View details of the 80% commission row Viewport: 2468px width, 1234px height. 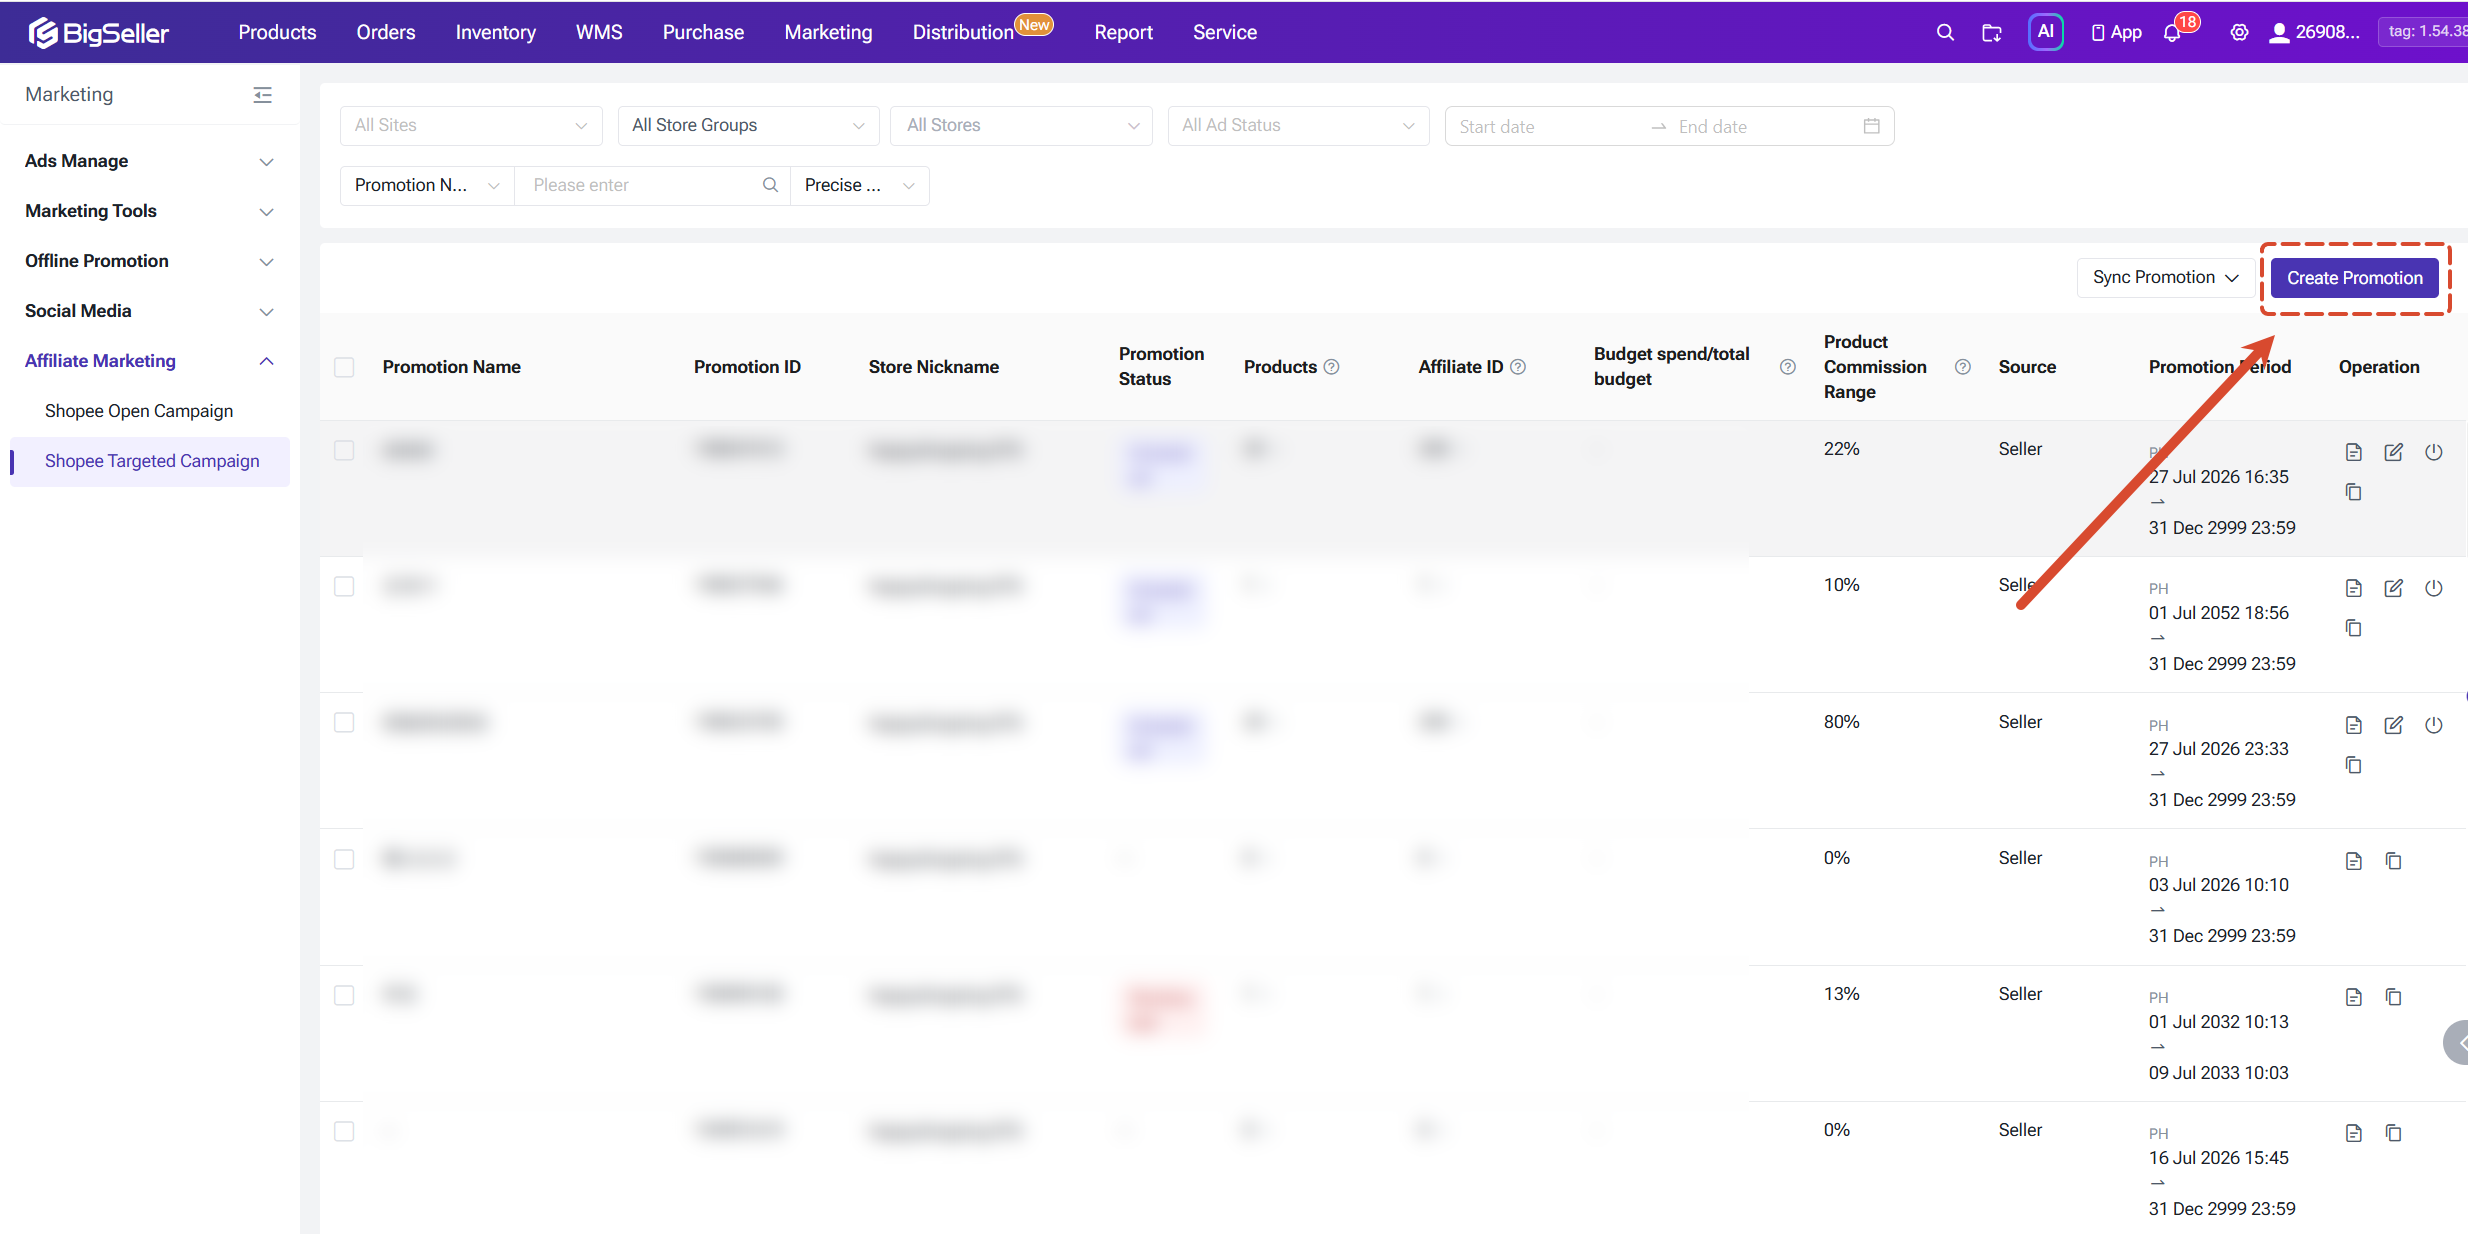pyautogui.click(x=2353, y=725)
